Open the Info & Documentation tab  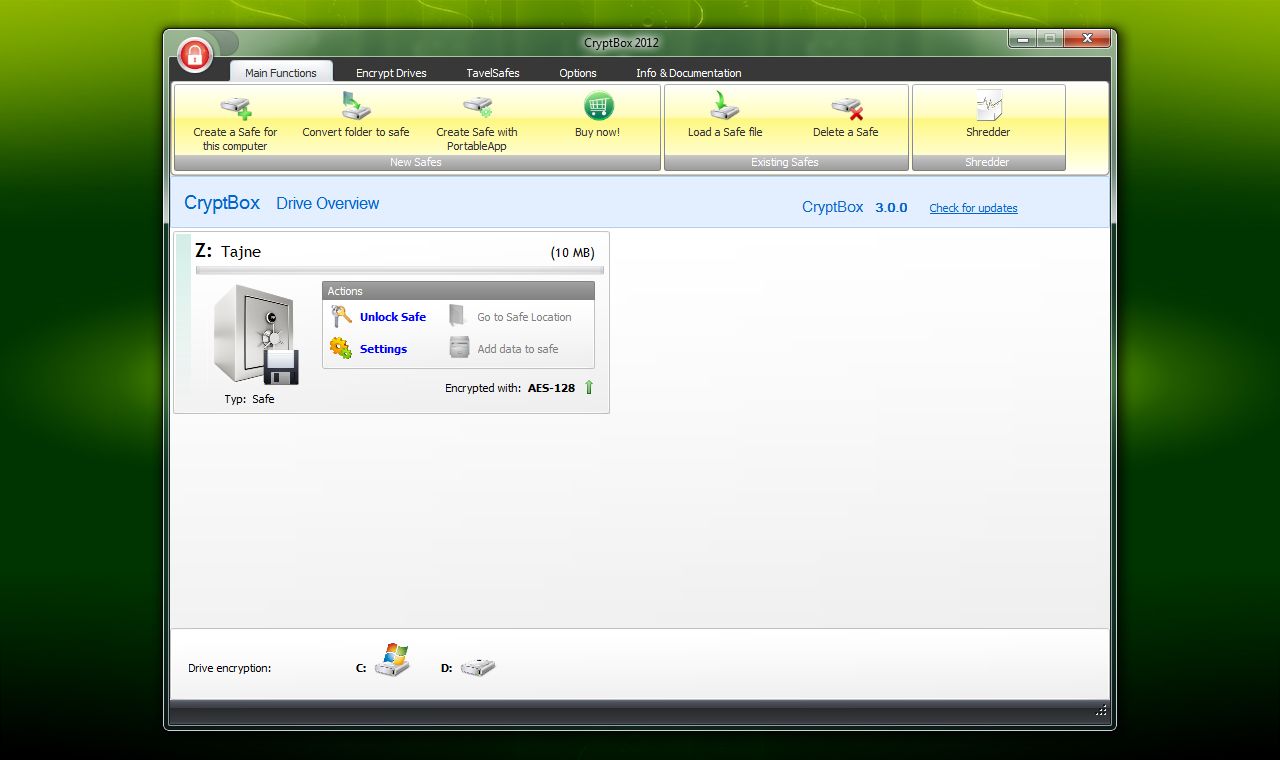tap(689, 73)
